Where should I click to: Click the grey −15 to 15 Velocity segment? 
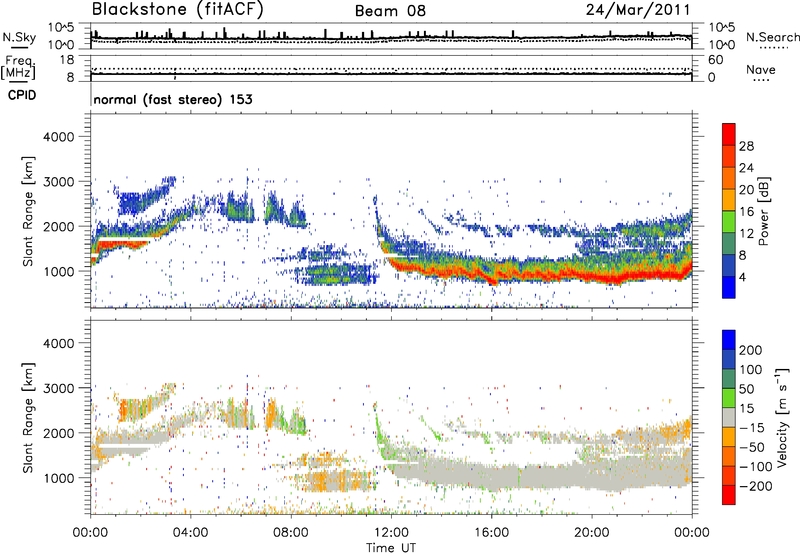[x=729, y=417]
